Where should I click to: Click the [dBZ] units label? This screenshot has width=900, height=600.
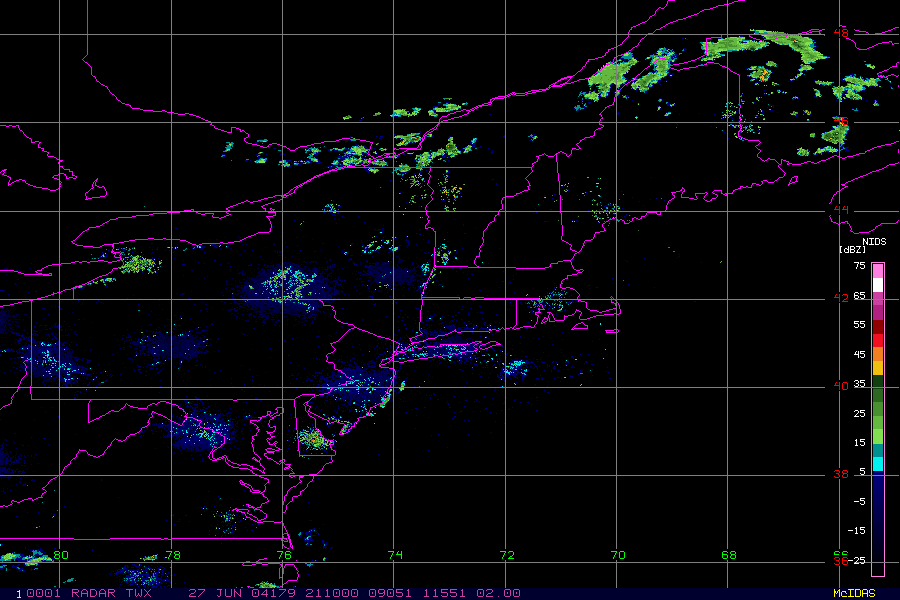852,250
